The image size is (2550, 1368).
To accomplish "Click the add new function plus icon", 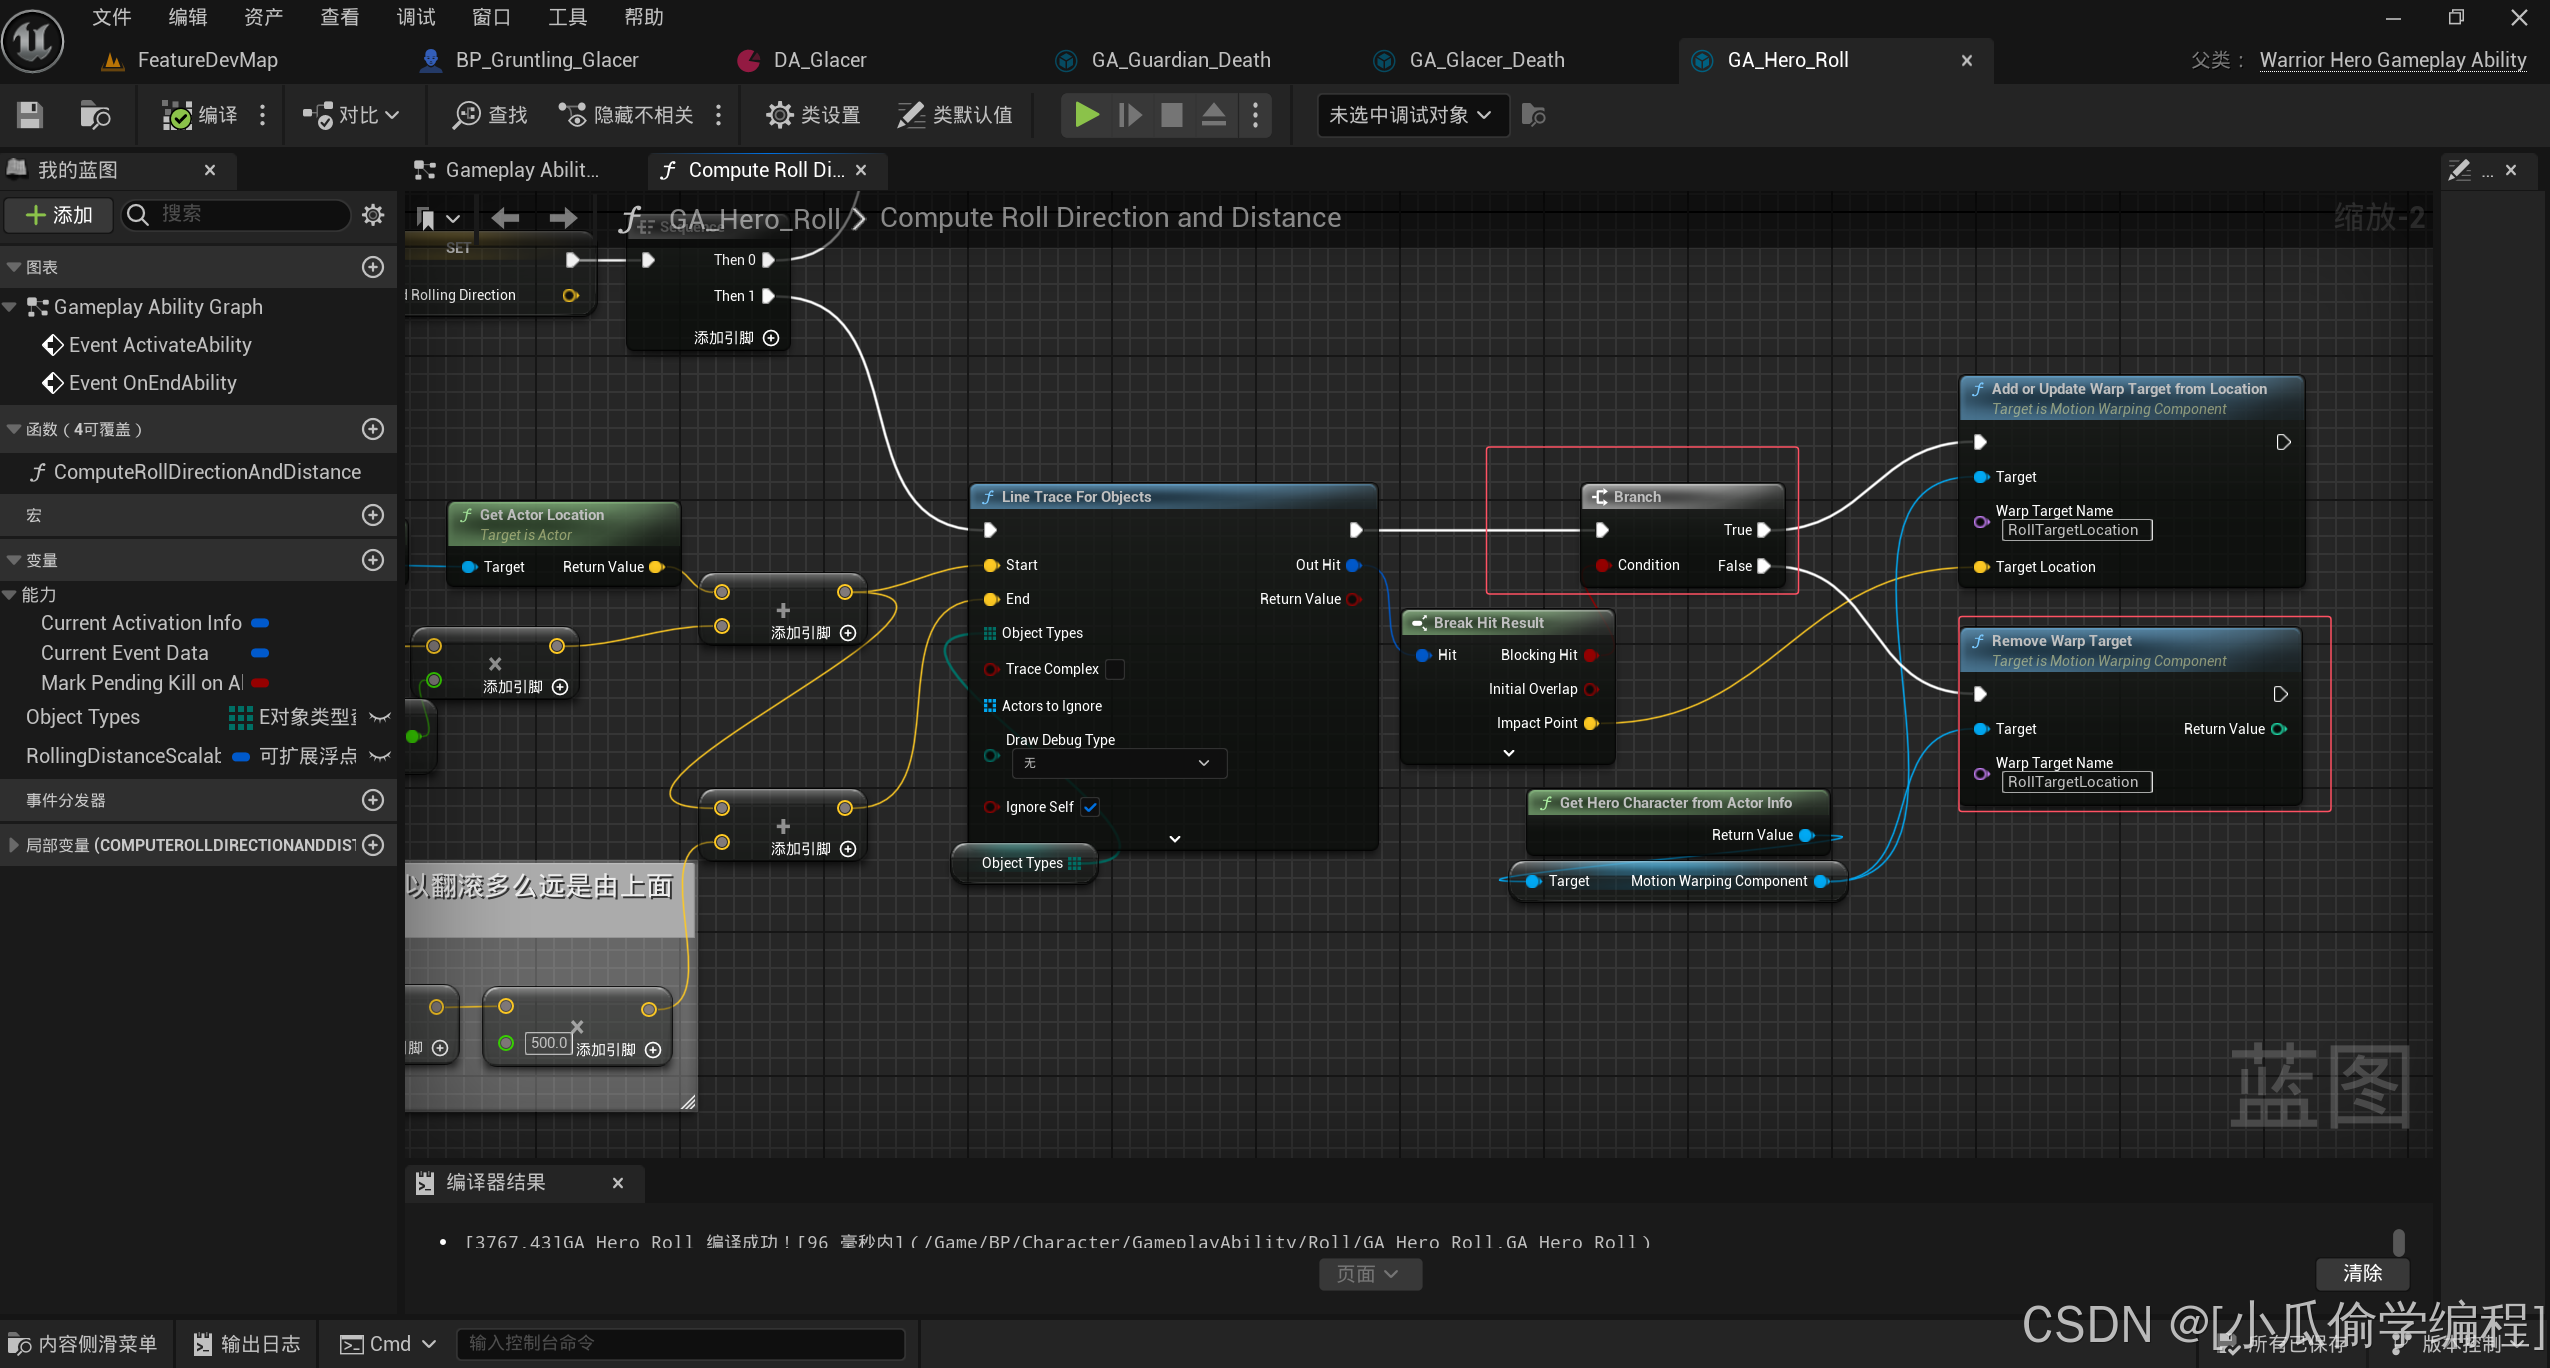I will (x=373, y=429).
